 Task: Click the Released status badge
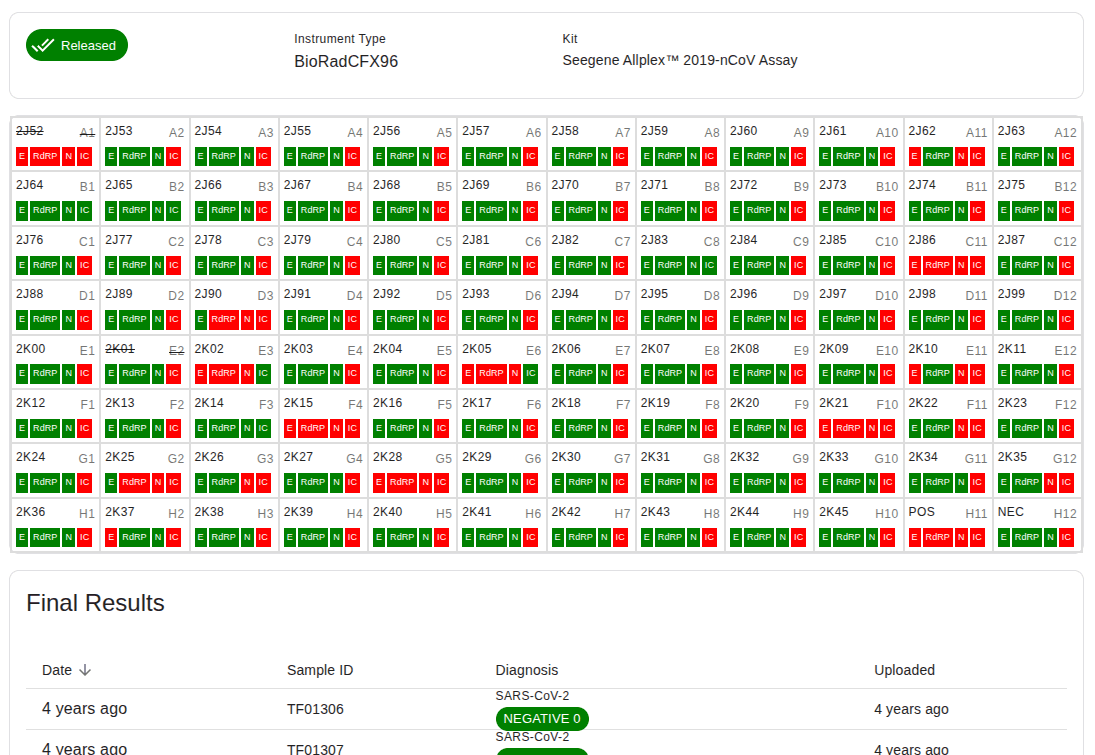77,45
